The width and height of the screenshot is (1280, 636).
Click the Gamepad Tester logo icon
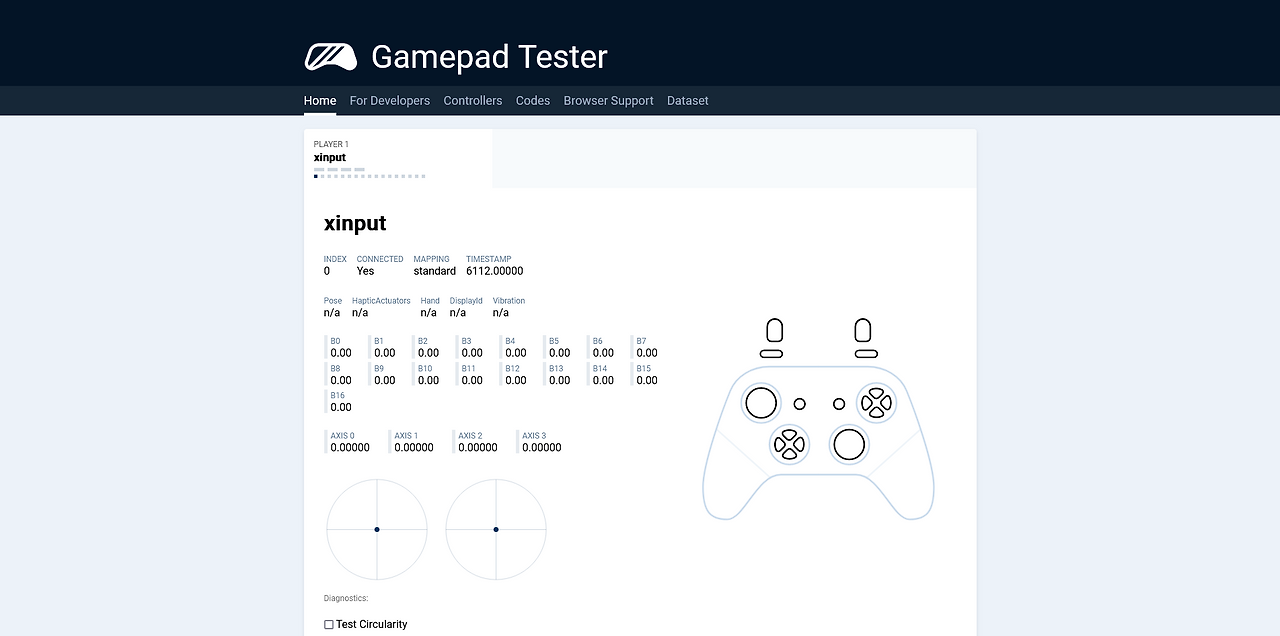(330, 55)
